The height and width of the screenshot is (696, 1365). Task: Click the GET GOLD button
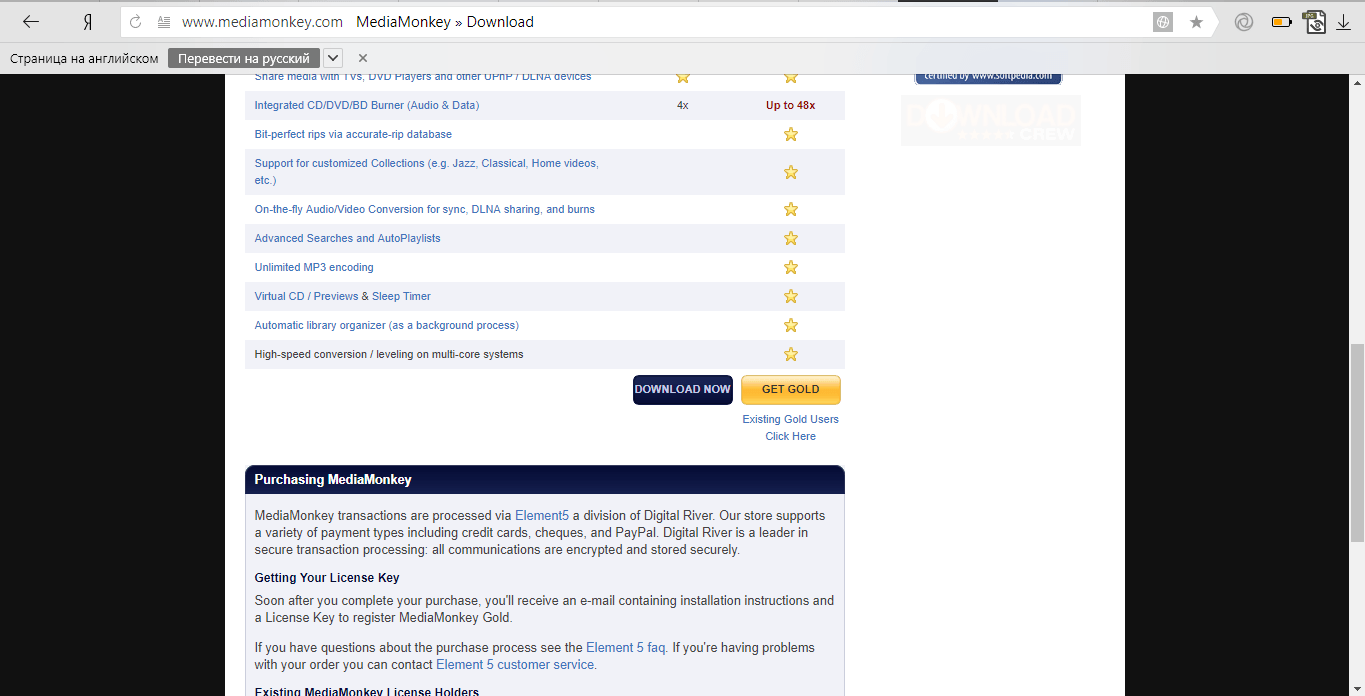(791, 390)
